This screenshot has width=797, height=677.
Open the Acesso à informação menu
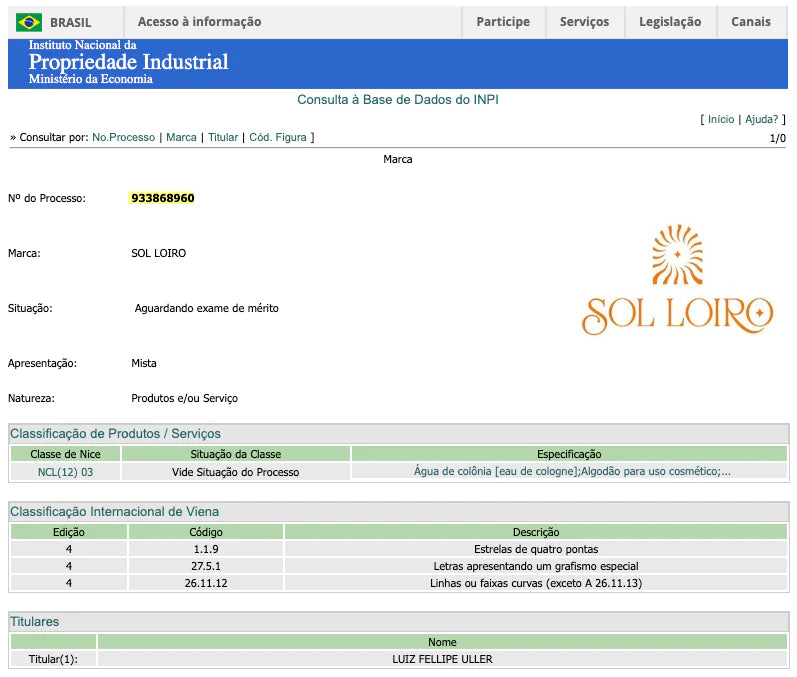pyautogui.click(x=199, y=22)
